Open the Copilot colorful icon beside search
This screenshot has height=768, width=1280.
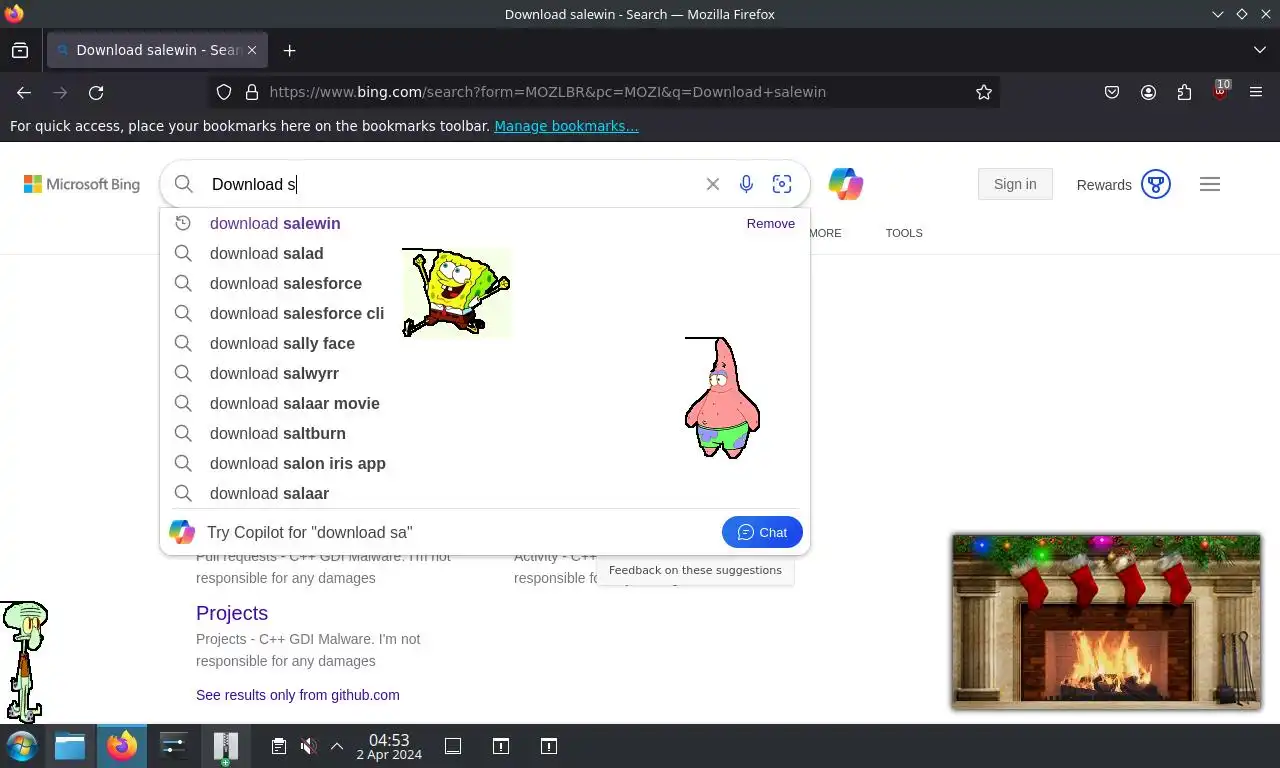(x=845, y=184)
